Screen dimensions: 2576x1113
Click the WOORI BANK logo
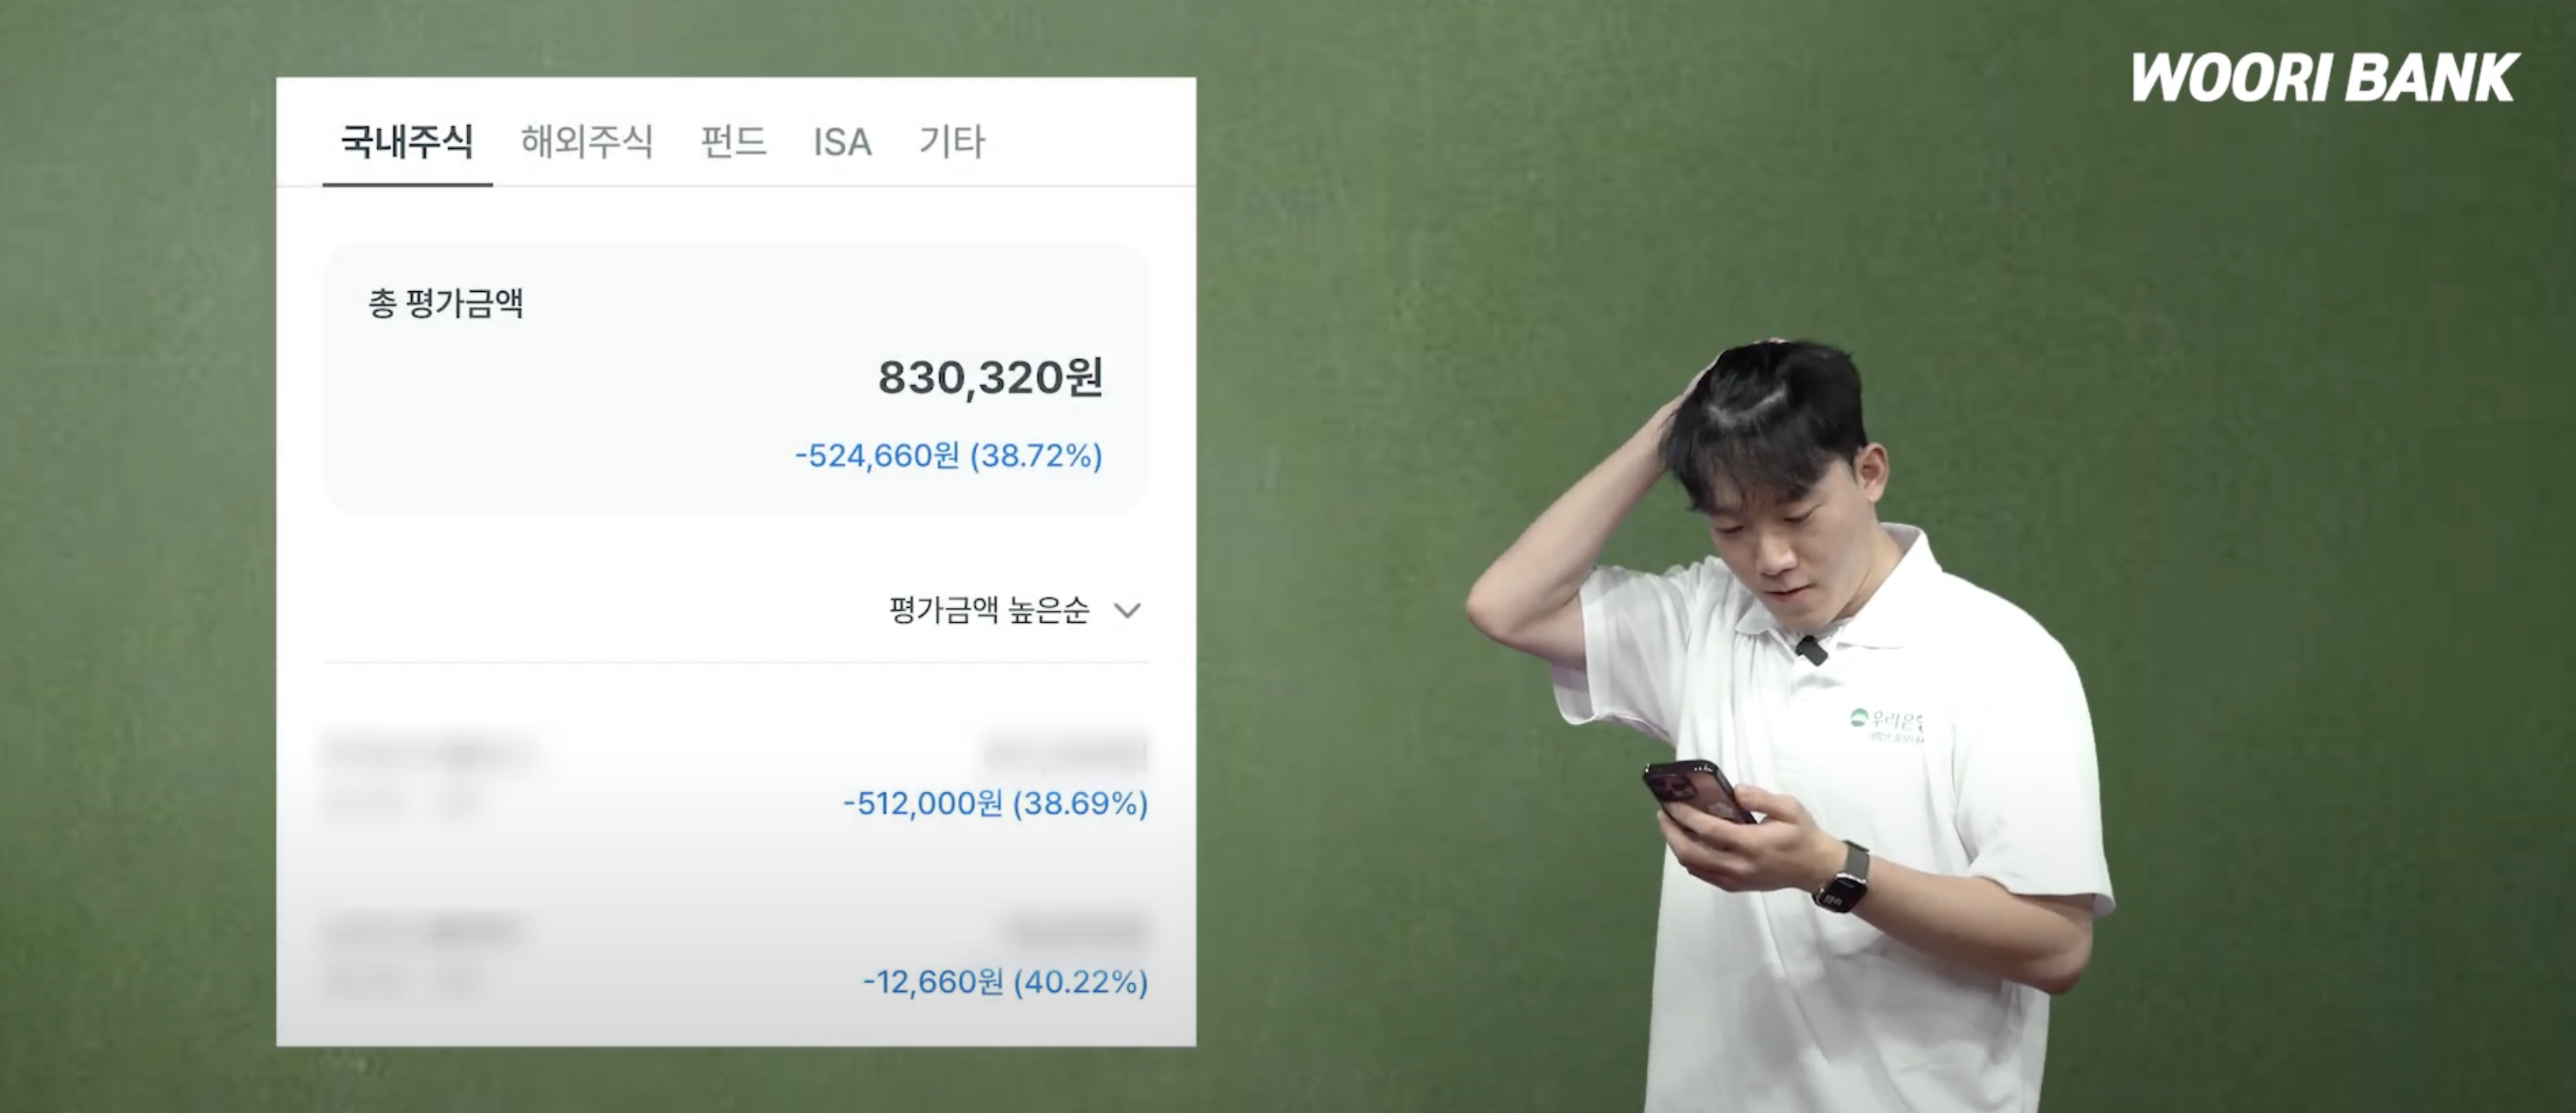coord(2325,78)
